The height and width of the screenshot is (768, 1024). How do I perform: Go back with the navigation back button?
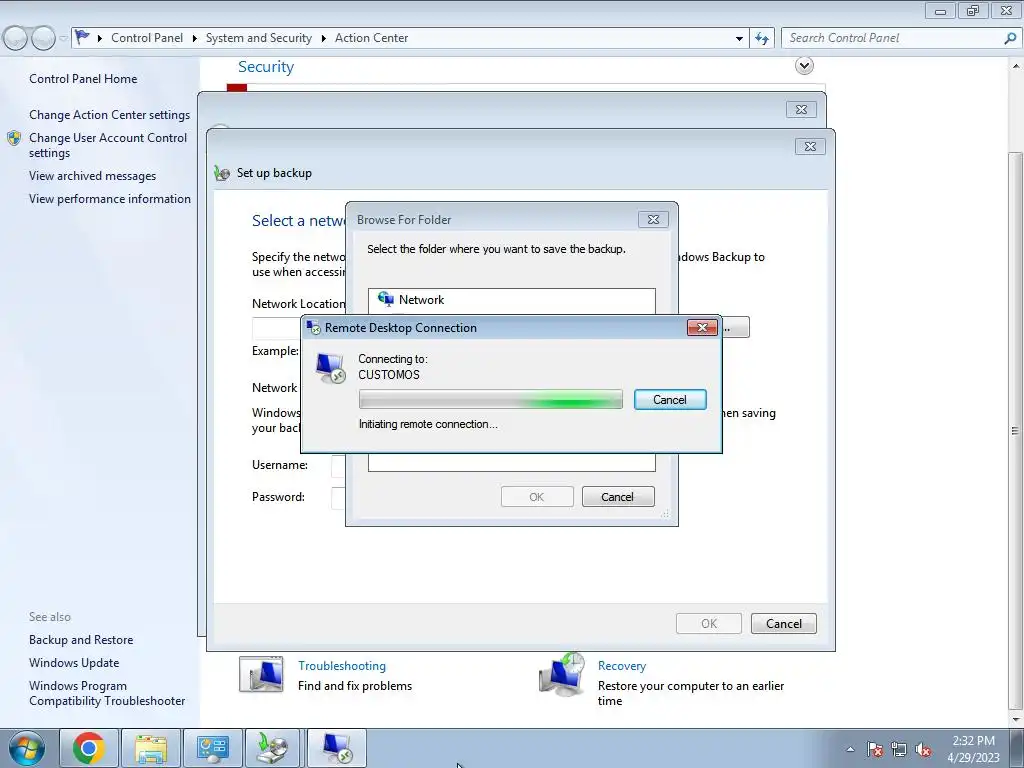[16, 38]
